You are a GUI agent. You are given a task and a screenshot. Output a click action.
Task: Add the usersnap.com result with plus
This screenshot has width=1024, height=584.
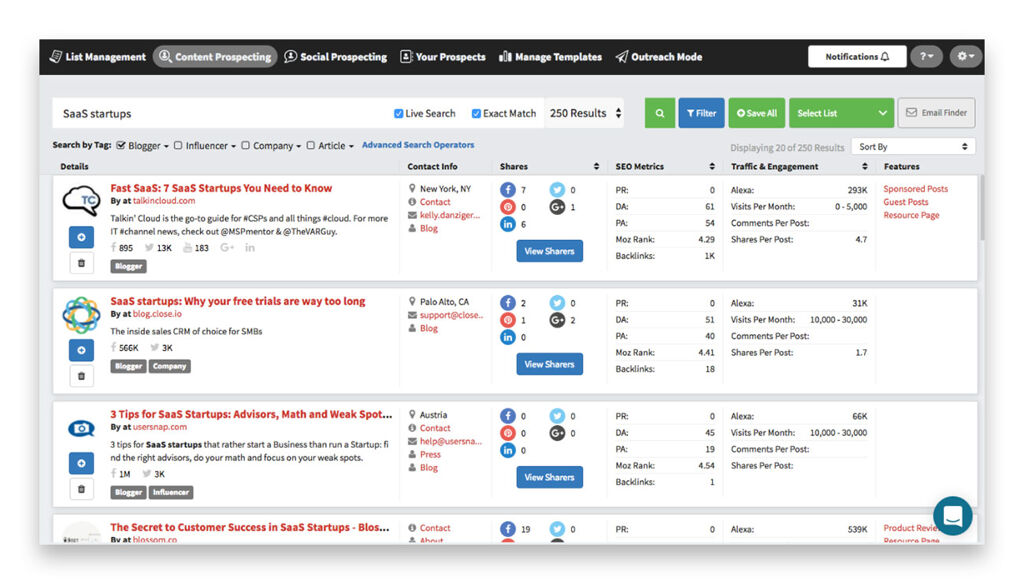pyautogui.click(x=82, y=463)
